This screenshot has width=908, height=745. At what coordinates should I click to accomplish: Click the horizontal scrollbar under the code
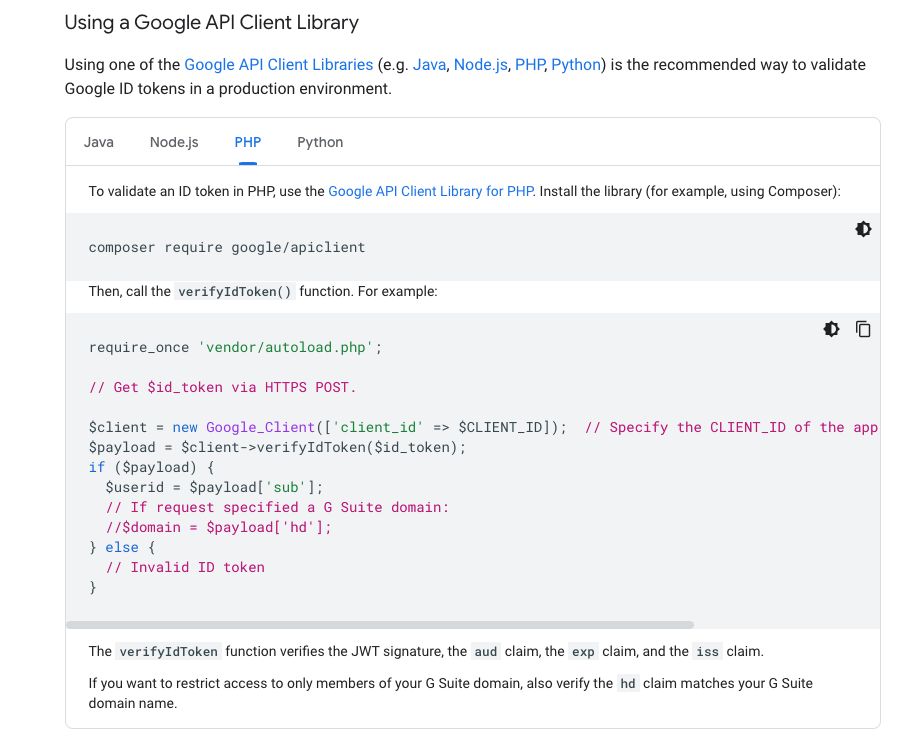click(380, 625)
